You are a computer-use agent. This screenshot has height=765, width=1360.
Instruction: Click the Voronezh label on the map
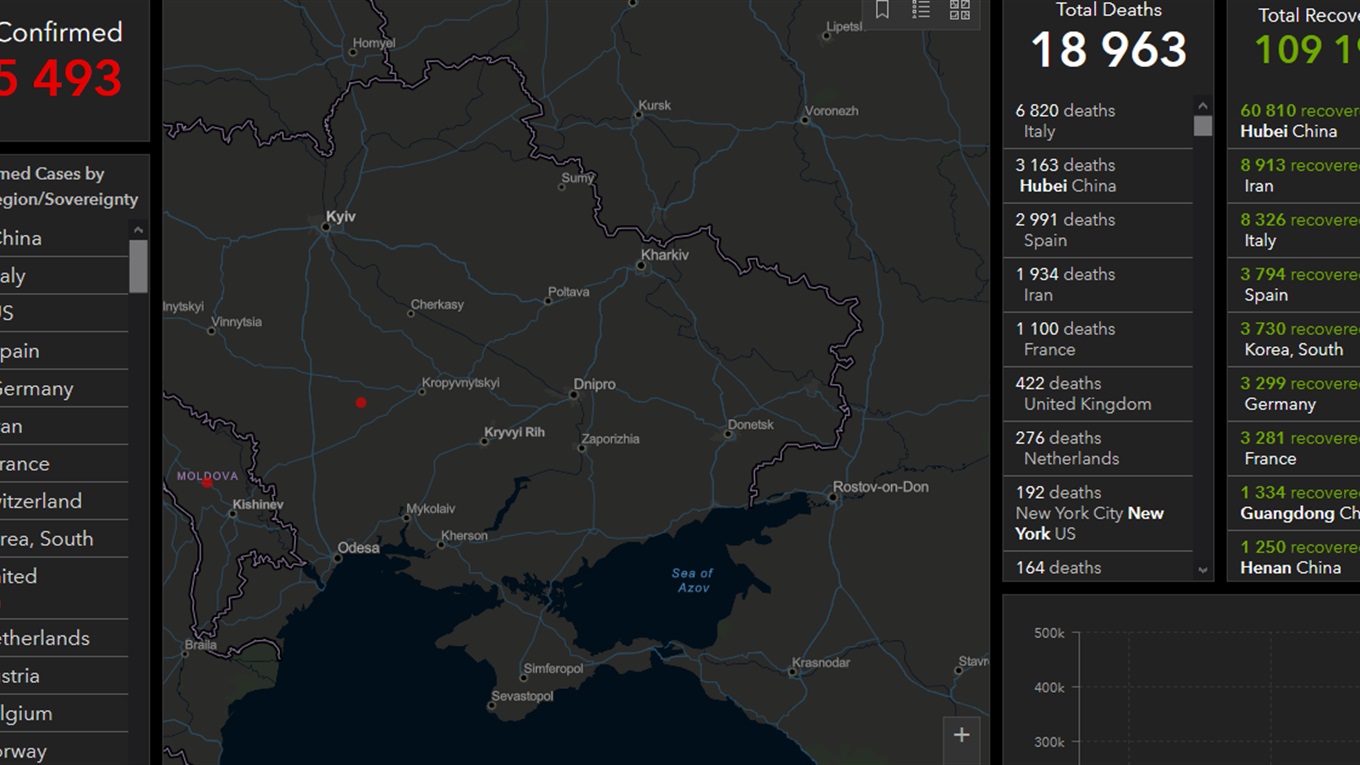832,111
